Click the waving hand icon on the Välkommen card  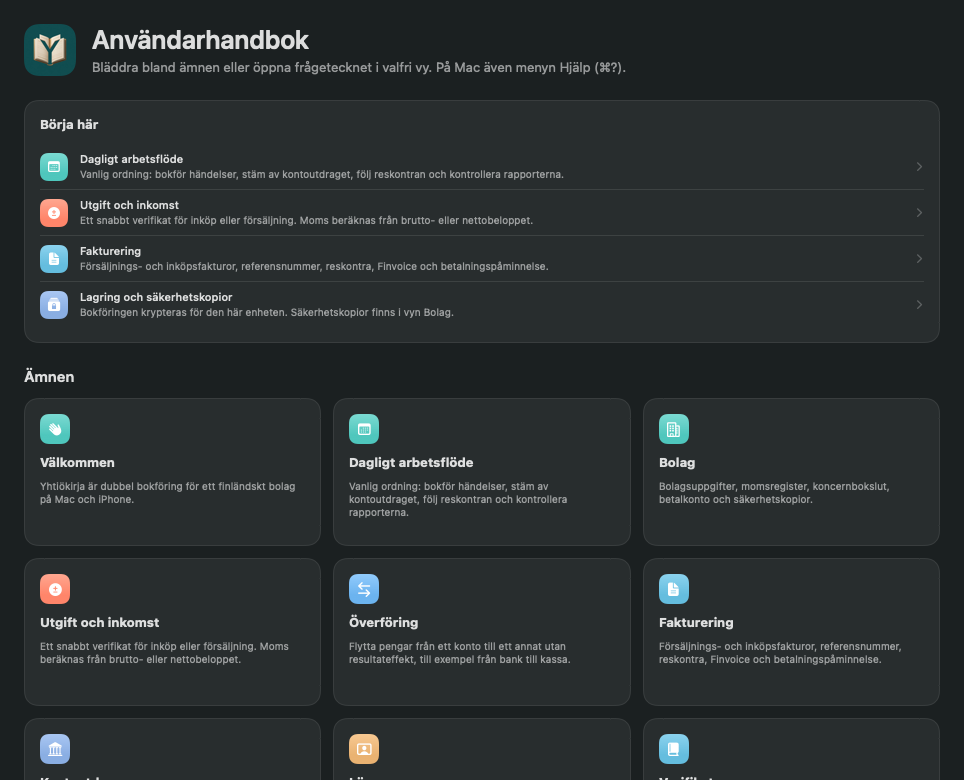tap(55, 429)
